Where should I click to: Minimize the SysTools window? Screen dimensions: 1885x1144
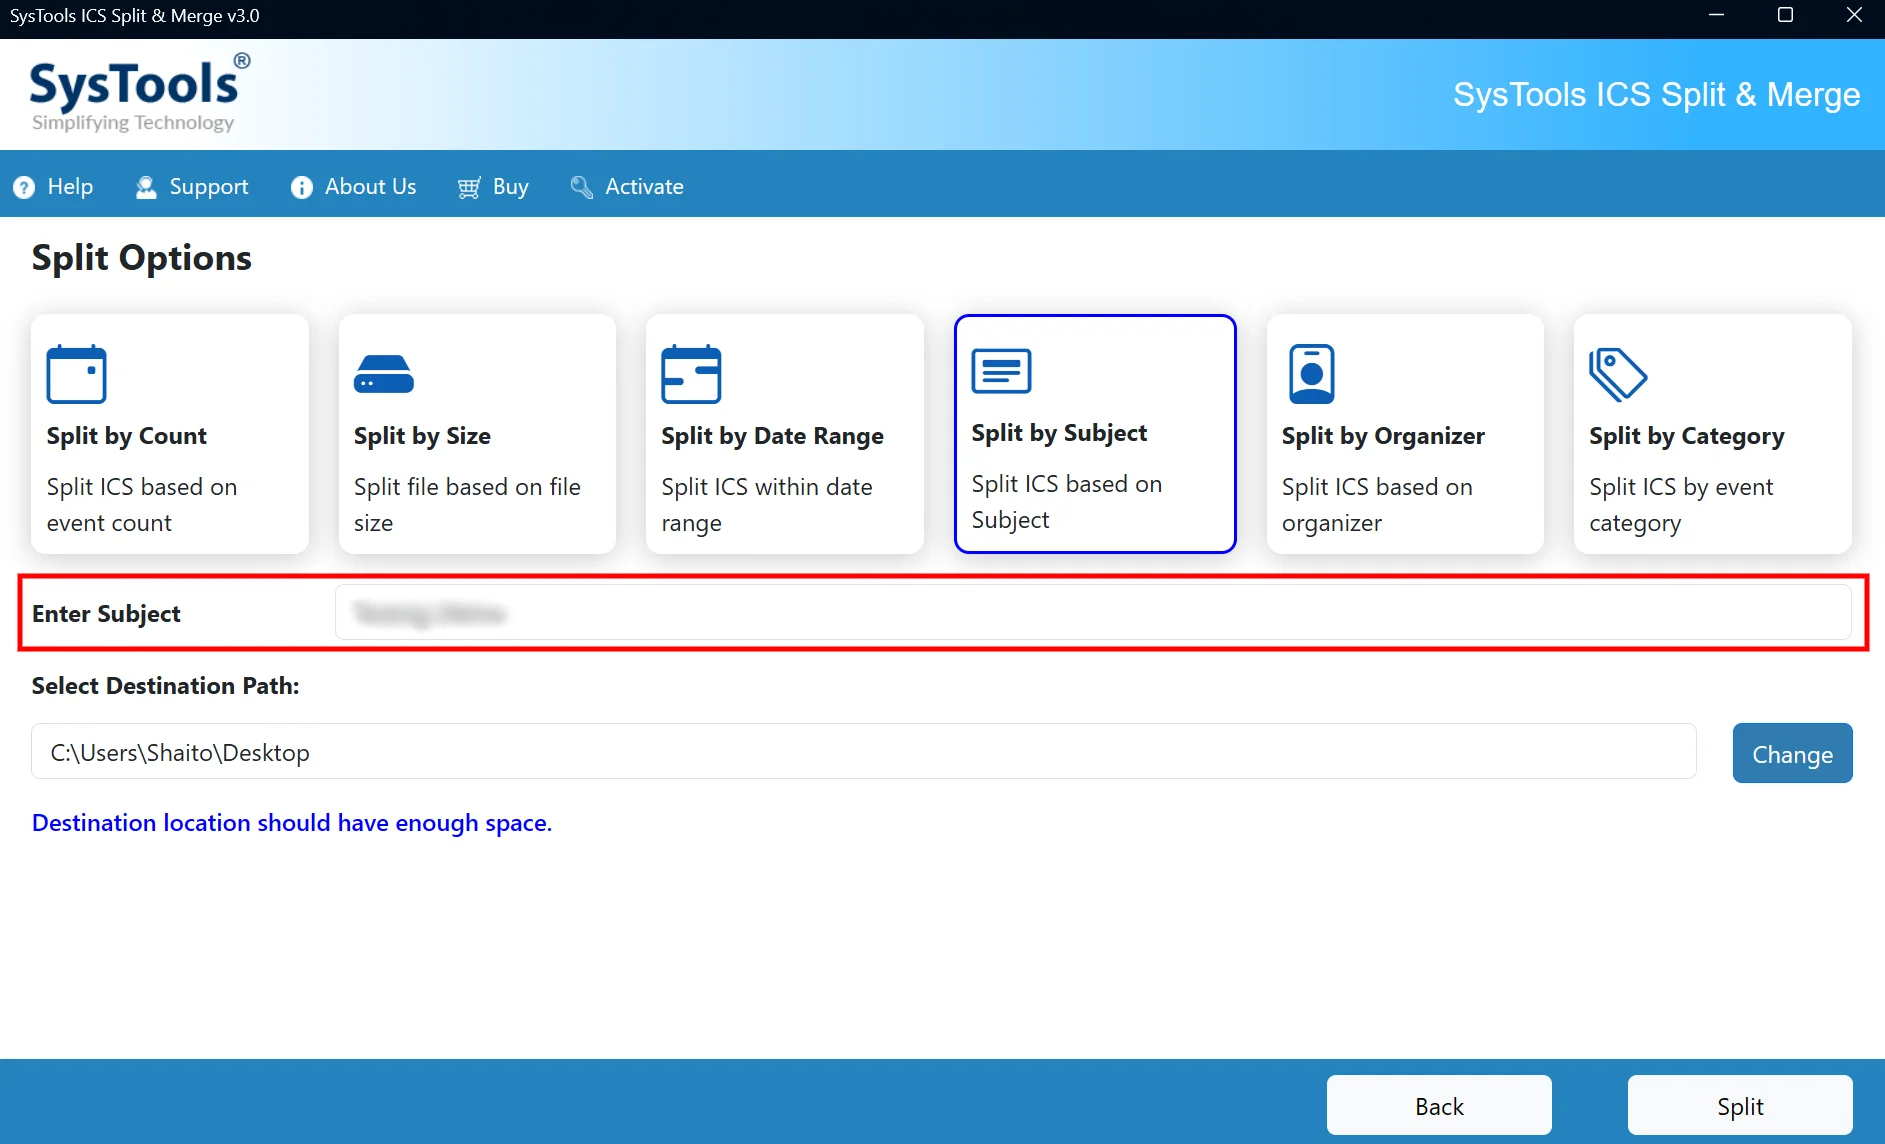pos(1716,16)
